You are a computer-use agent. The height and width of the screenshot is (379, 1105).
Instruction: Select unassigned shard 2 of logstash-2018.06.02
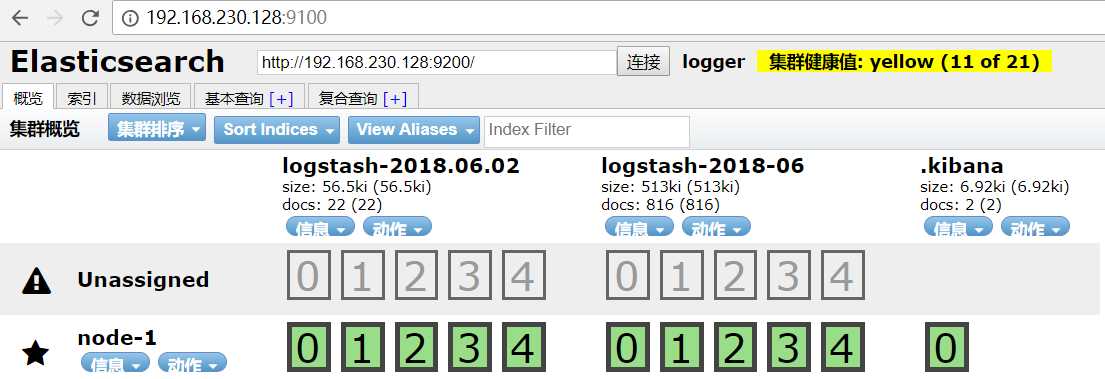pos(416,275)
